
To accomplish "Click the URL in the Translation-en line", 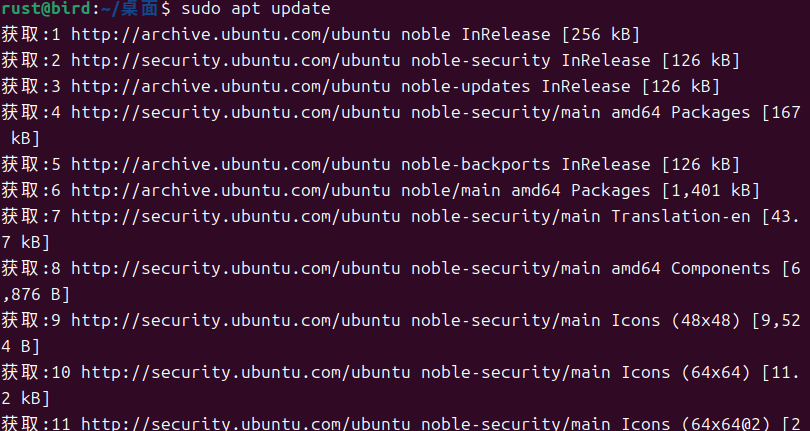I will tap(236, 217).
